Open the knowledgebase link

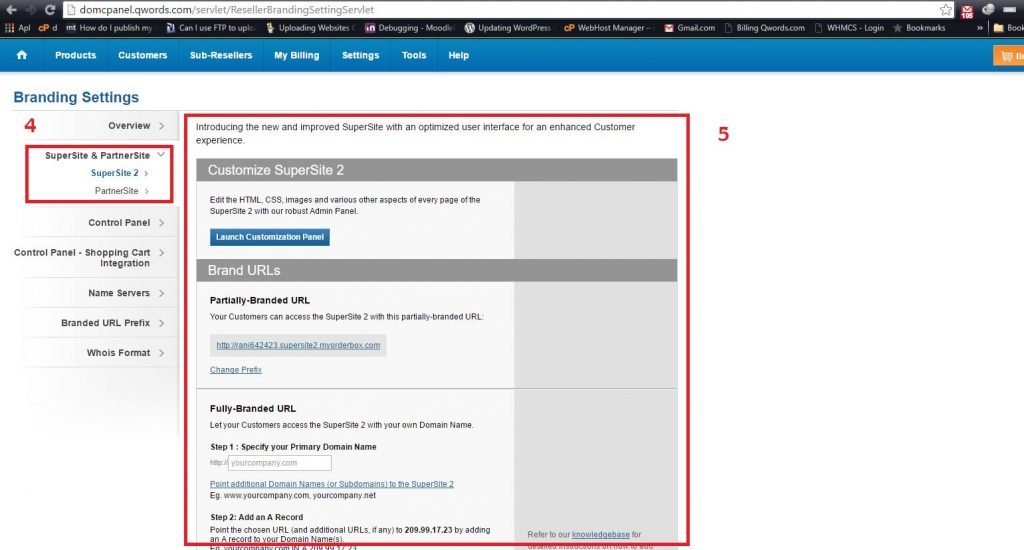[601, 534]
